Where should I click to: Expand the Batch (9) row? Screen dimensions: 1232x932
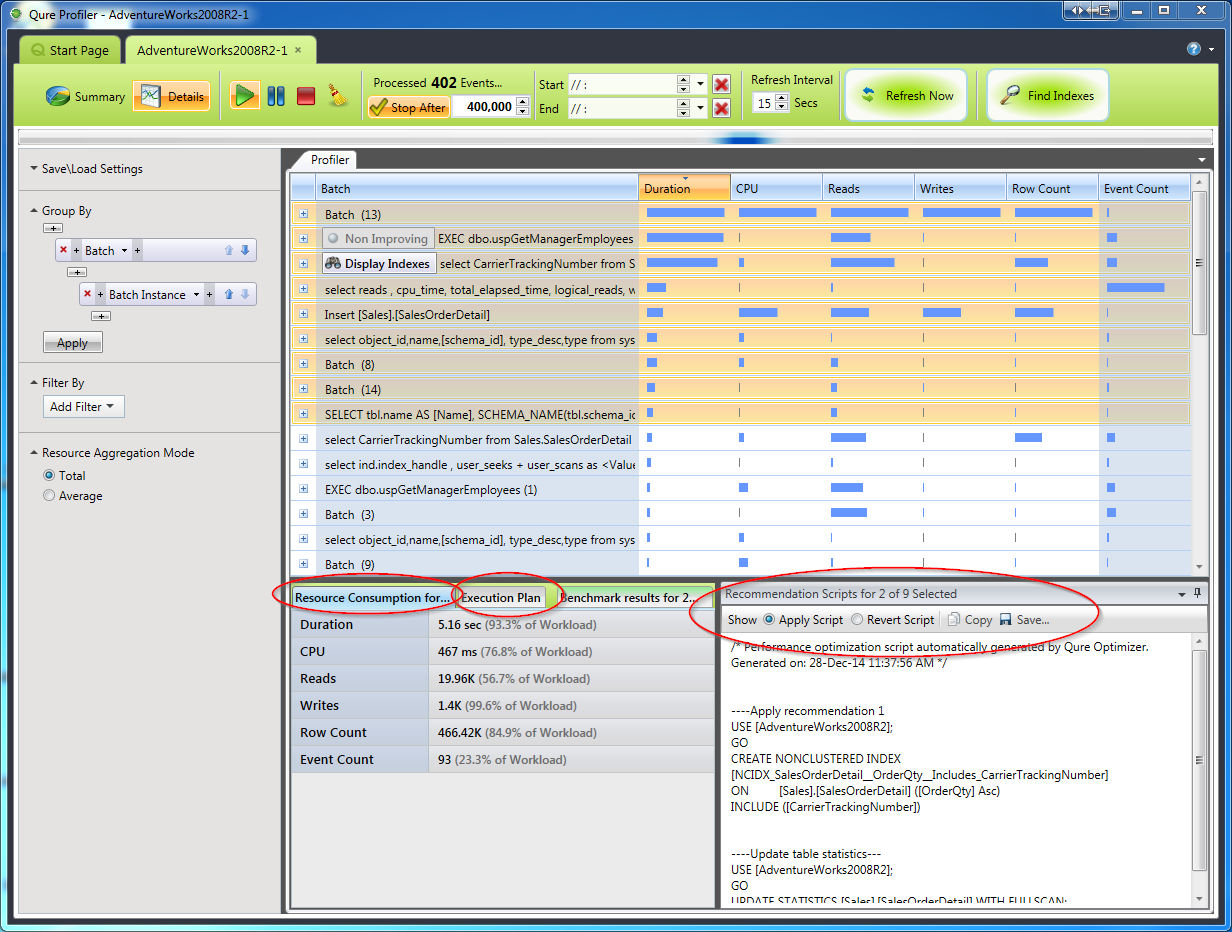click(x=304, y=564)
